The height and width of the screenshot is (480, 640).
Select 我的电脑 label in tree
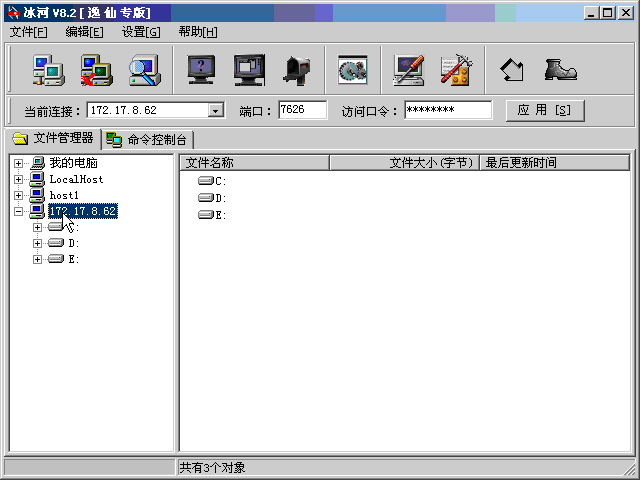click(x=73, y=163)
